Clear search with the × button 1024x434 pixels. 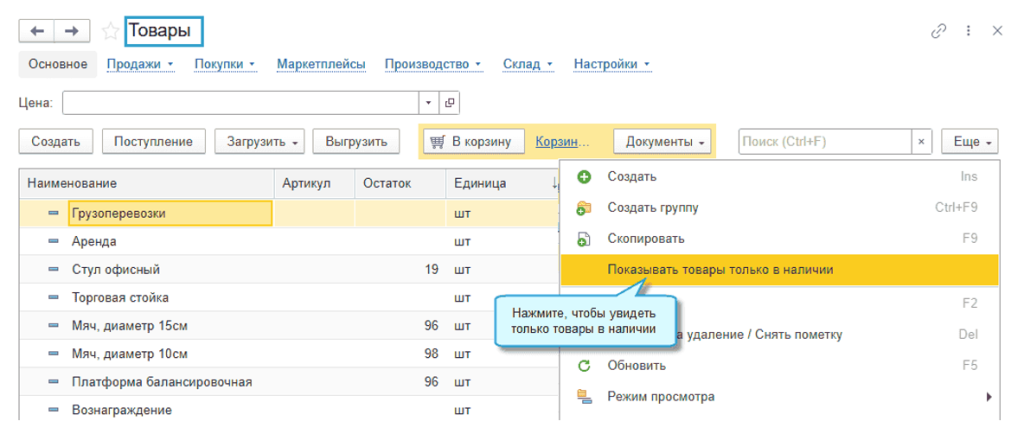921,142
